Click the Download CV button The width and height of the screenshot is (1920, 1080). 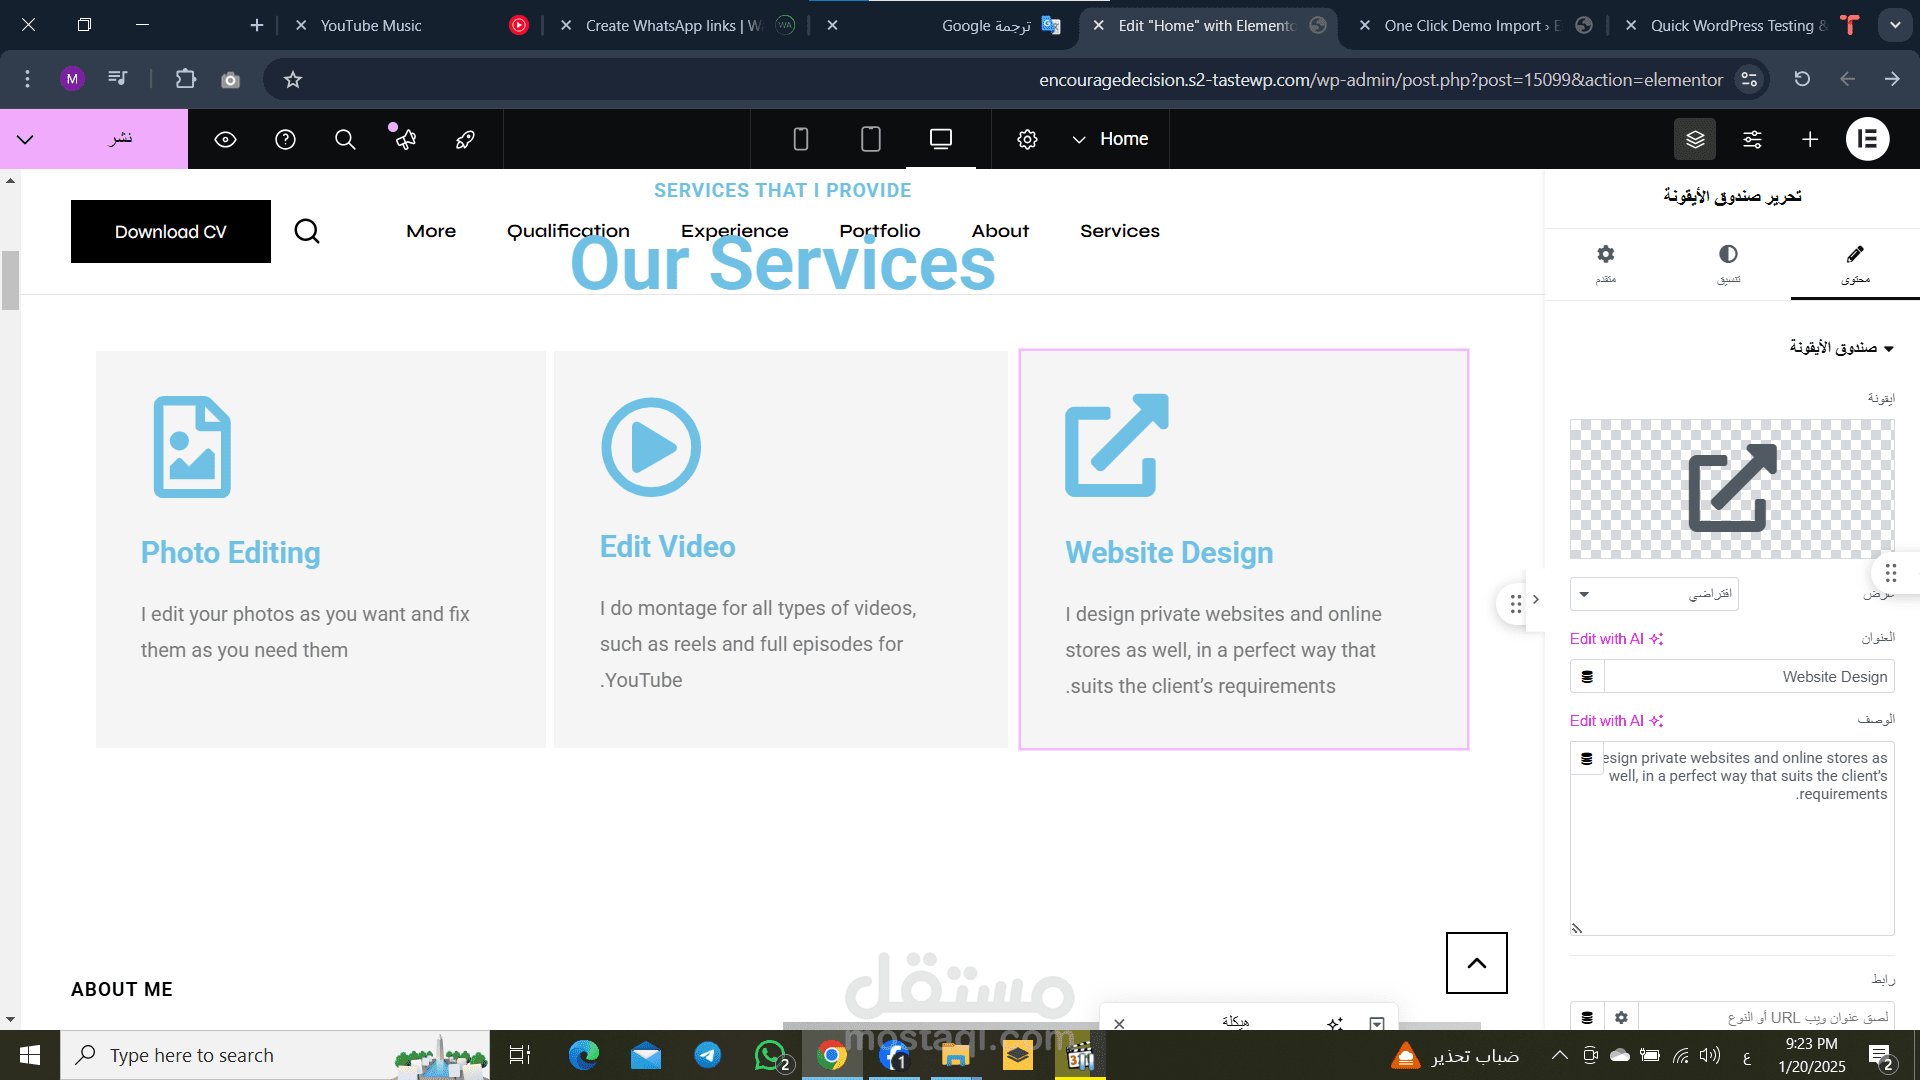[171, 231]
